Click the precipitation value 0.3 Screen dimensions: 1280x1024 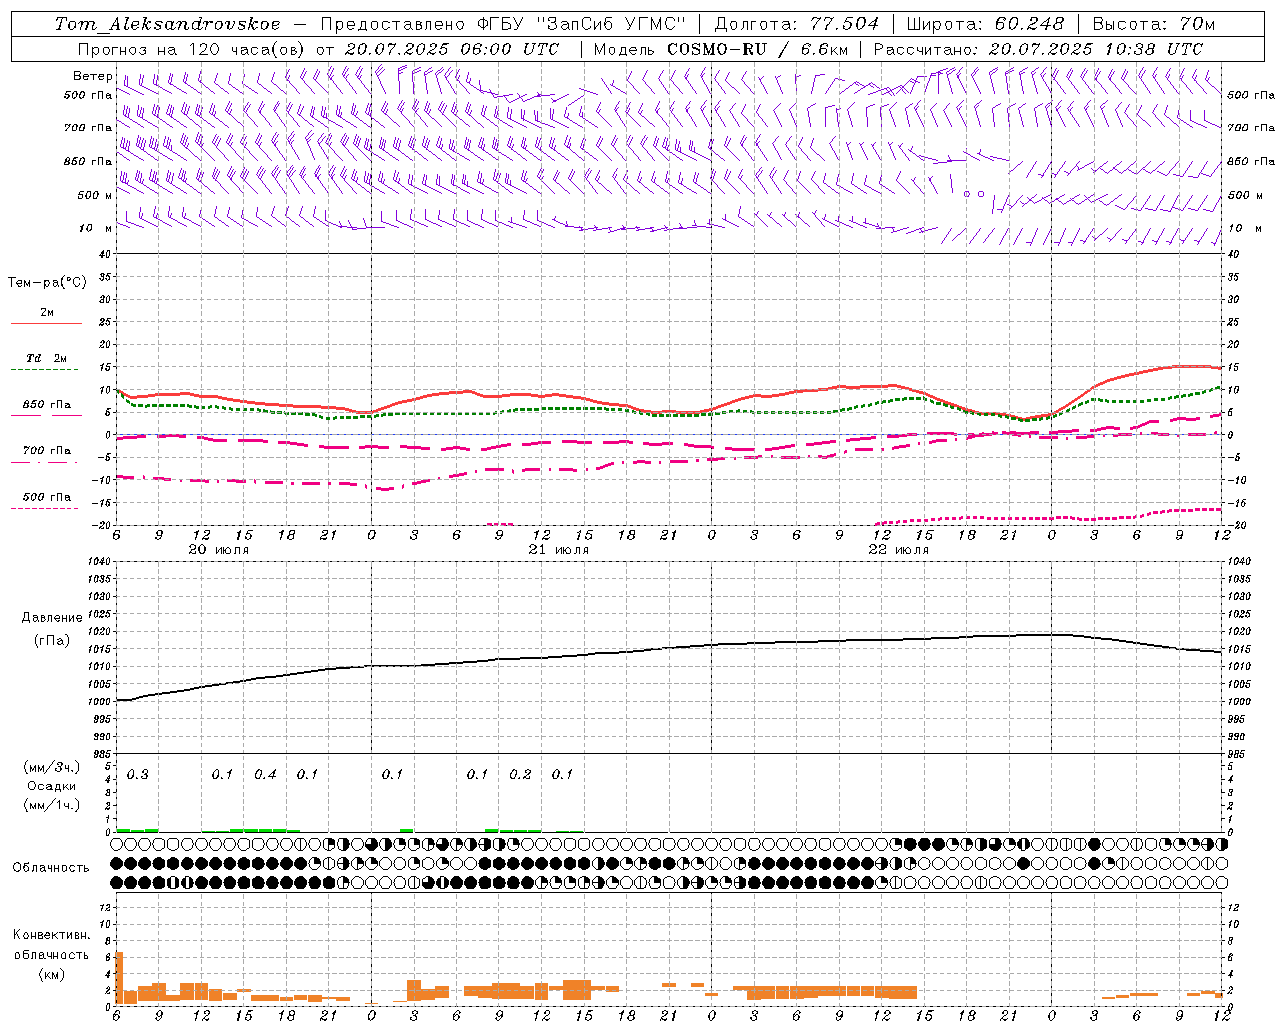138,774
